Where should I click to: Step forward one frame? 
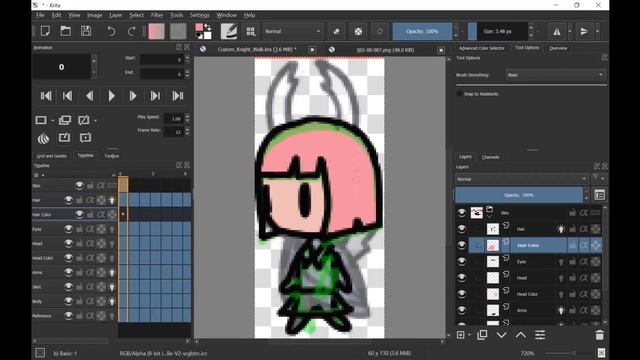point(133,96)
